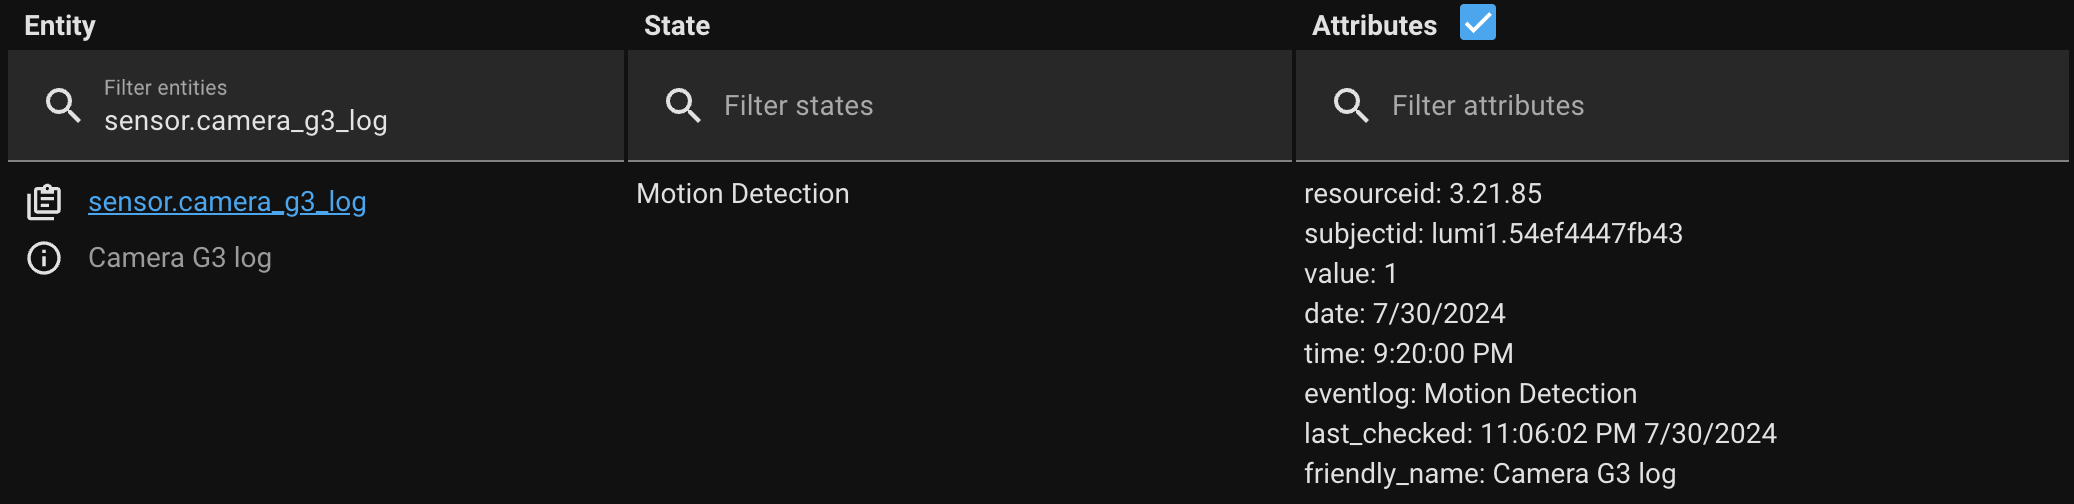Focus the Filter entities input field
Image resolution: width=2074 pixels, height=504 pixels.
pos(350,120)
